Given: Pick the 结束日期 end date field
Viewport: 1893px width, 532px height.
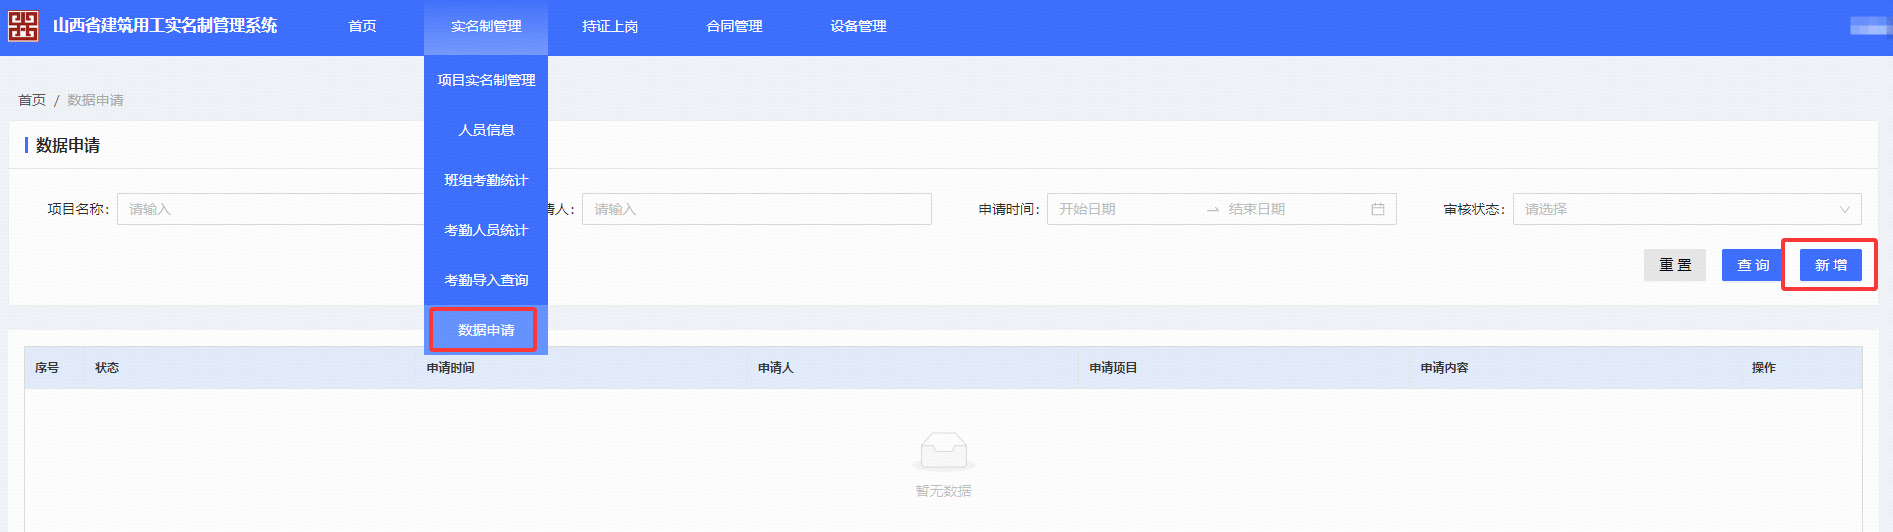Looking at the screenshot, I should 1290,209.
